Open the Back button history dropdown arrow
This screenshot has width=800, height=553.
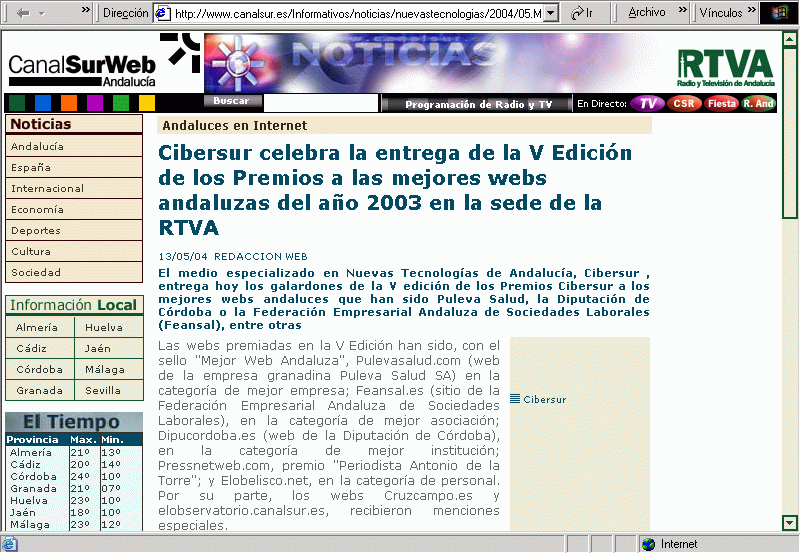[42, 13]
